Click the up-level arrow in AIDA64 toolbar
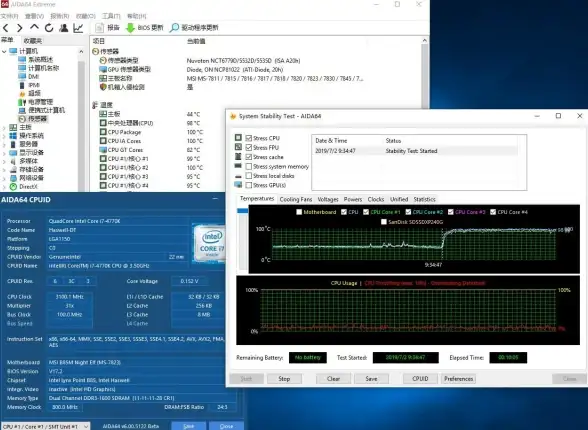The image size is (588, 430). click(x=34, y=27)
